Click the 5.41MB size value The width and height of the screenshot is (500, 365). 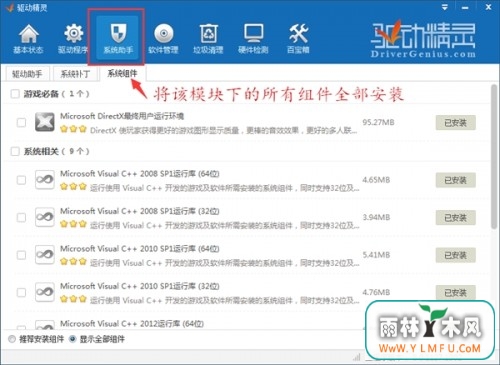(376, 255)
